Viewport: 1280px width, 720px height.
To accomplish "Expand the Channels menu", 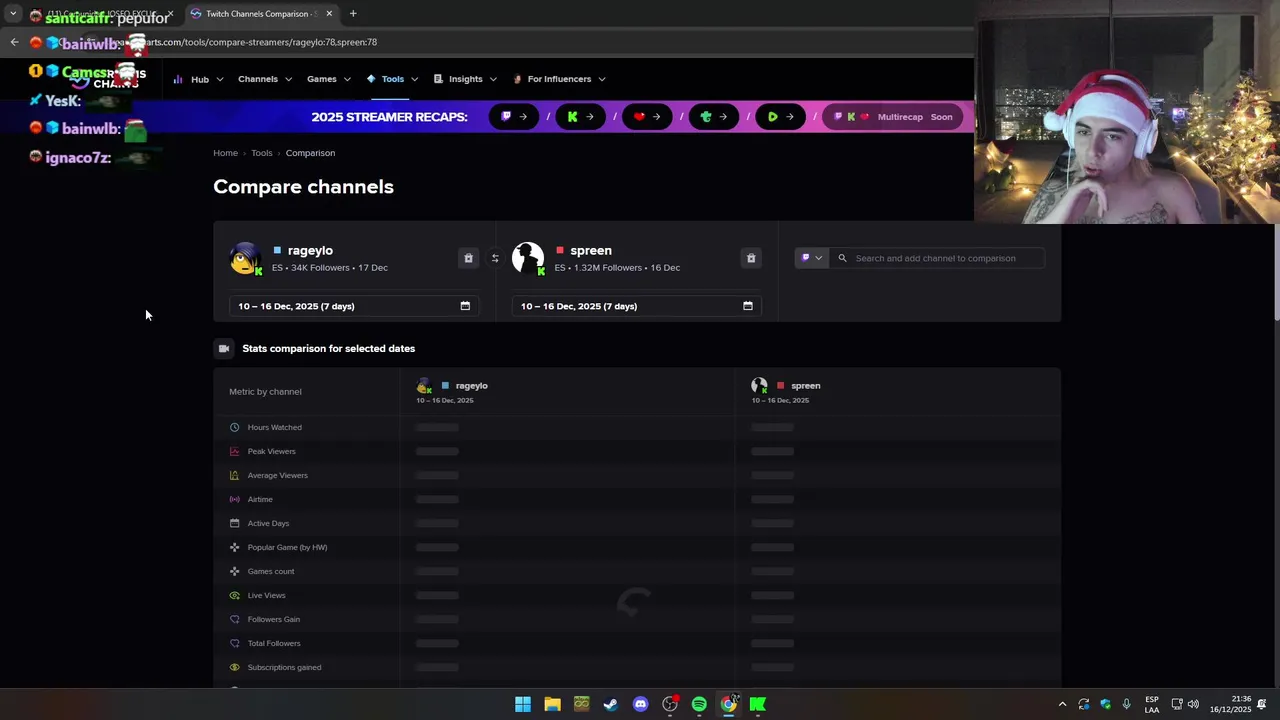I will point(265,79).
